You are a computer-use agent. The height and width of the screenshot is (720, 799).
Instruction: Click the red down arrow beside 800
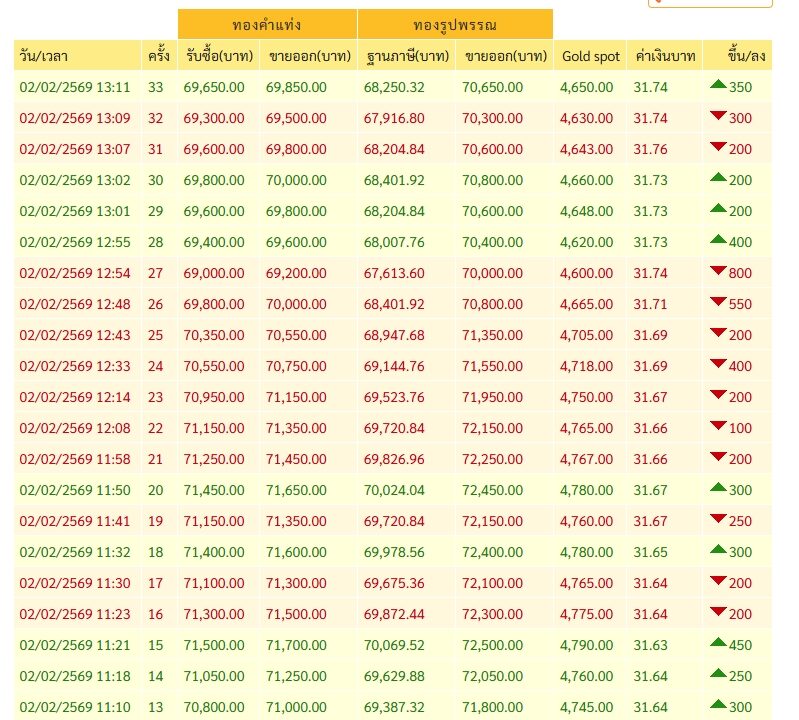pos(717,271)
